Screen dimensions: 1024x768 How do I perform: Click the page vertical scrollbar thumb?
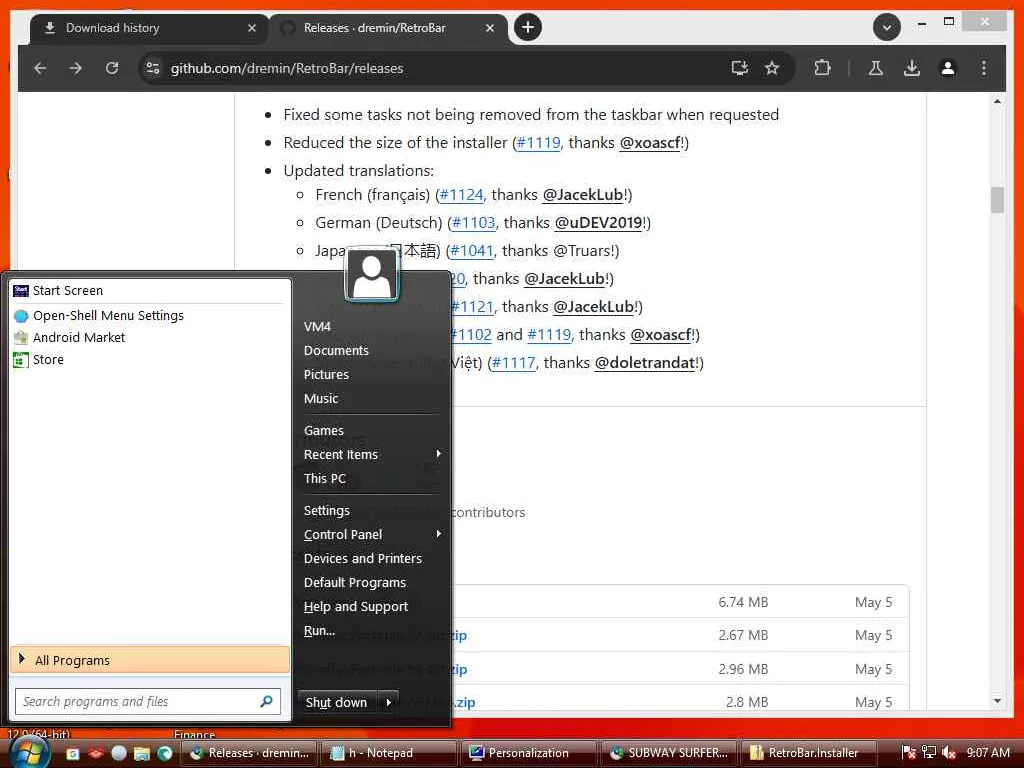pos(997,200)
